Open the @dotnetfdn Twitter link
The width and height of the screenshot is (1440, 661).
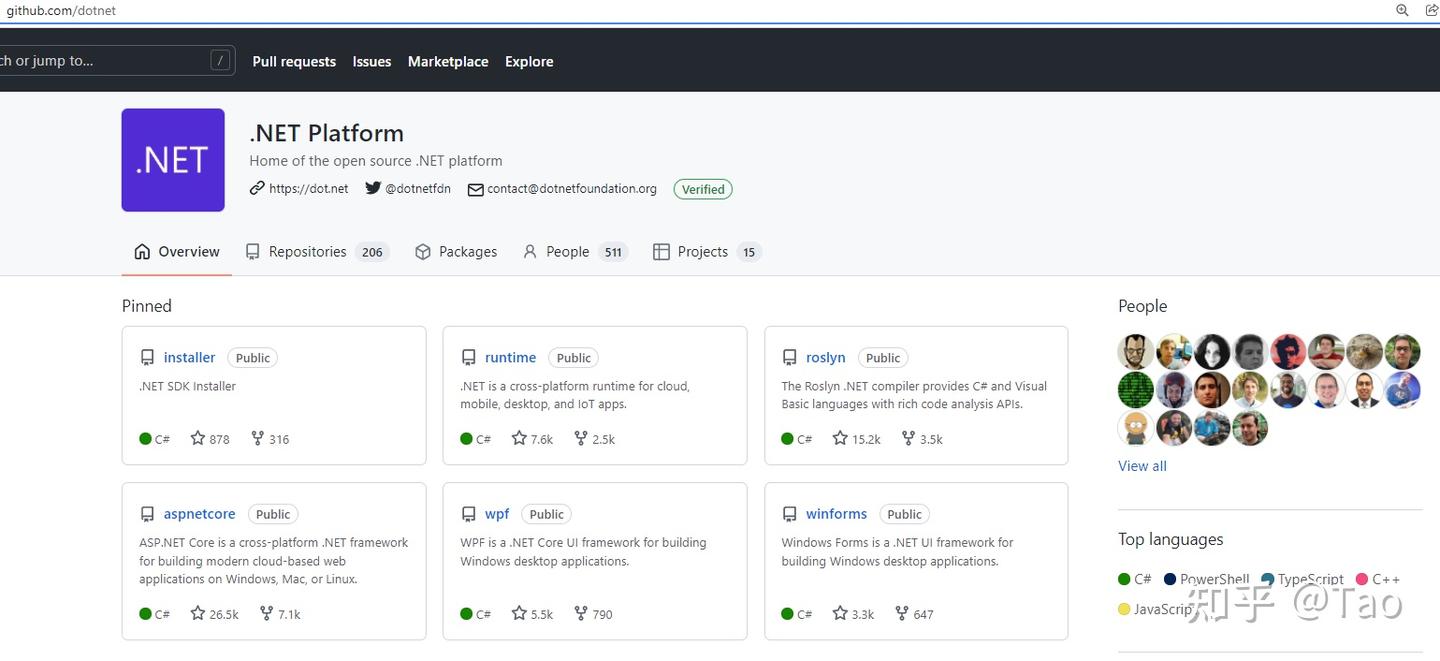tap(408, 188)
